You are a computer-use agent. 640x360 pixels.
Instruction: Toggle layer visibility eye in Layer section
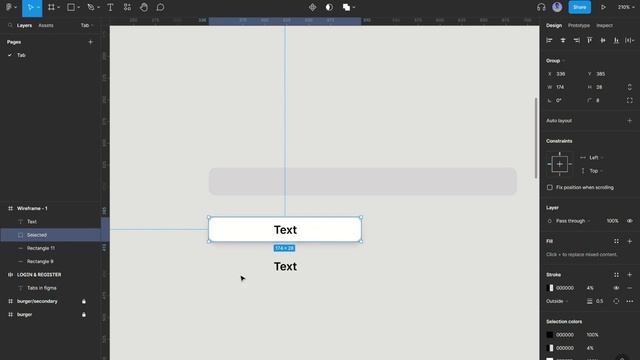pyautogui.click(x=630, y=221)
